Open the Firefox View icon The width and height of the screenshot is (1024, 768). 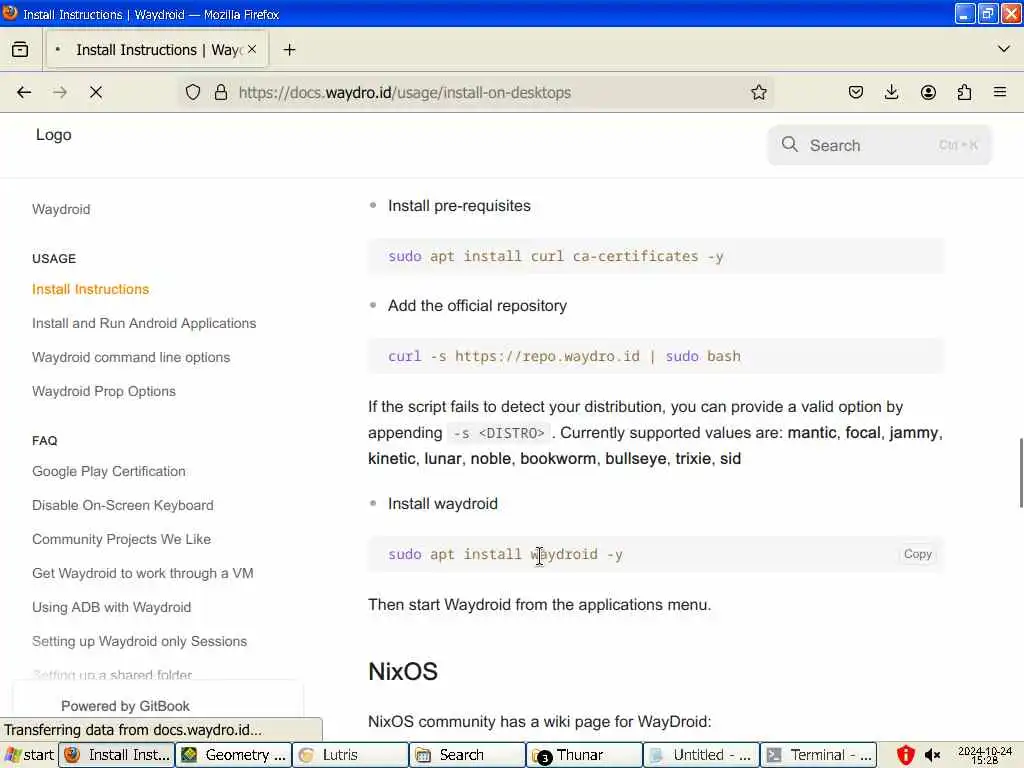tap(20, 50)
